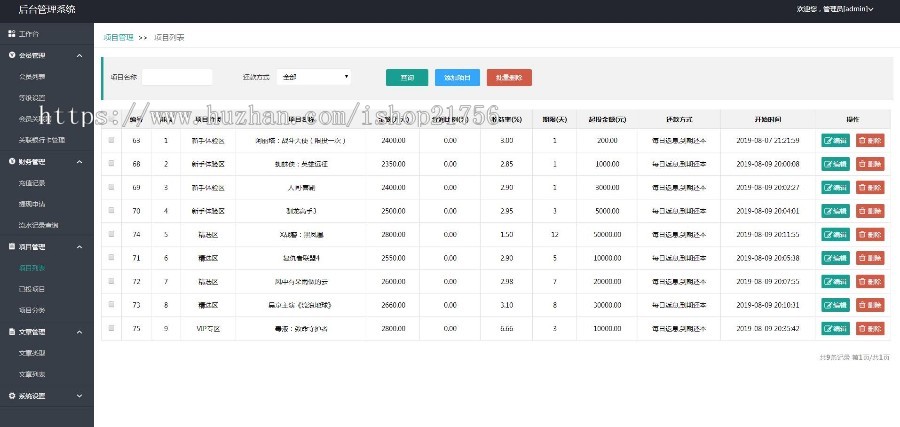
Task: Click the 项目管理 project section icon
Action: [11, 247]
